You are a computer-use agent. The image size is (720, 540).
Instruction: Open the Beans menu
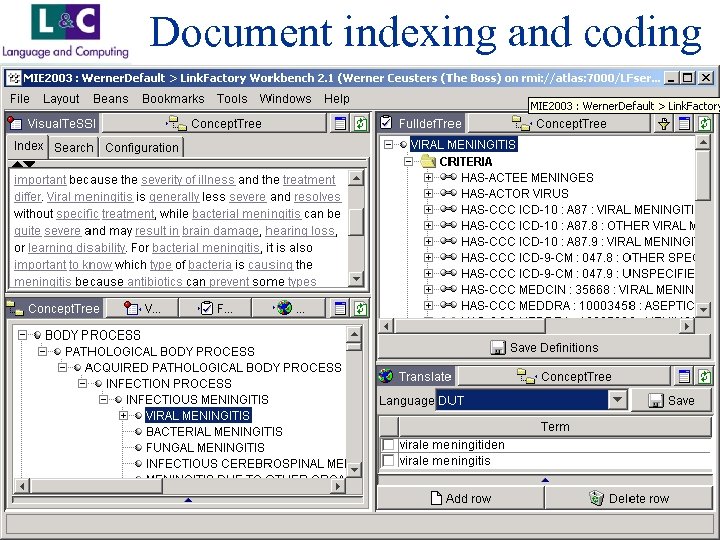coord(111,99)
